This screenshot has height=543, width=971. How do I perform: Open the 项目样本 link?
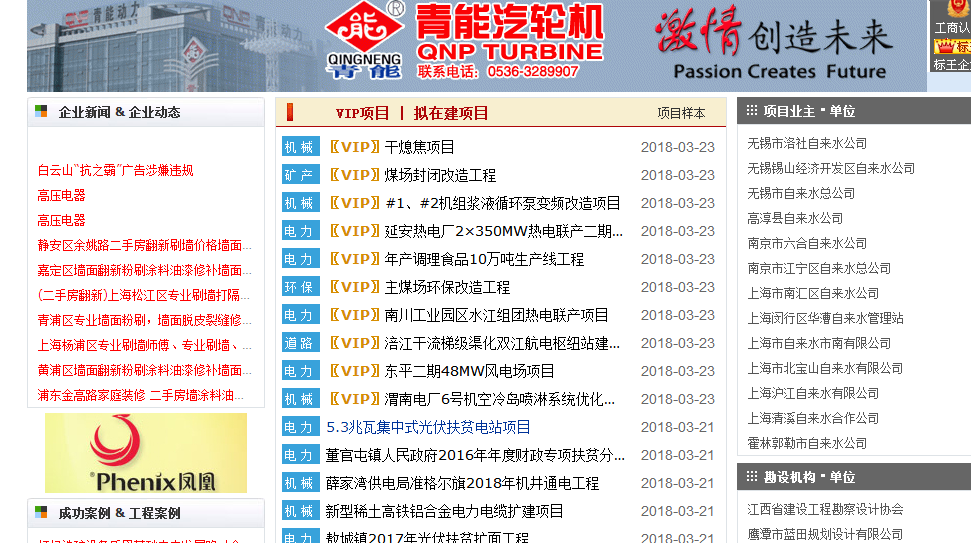pyautogui.click(x=681, y=113)
